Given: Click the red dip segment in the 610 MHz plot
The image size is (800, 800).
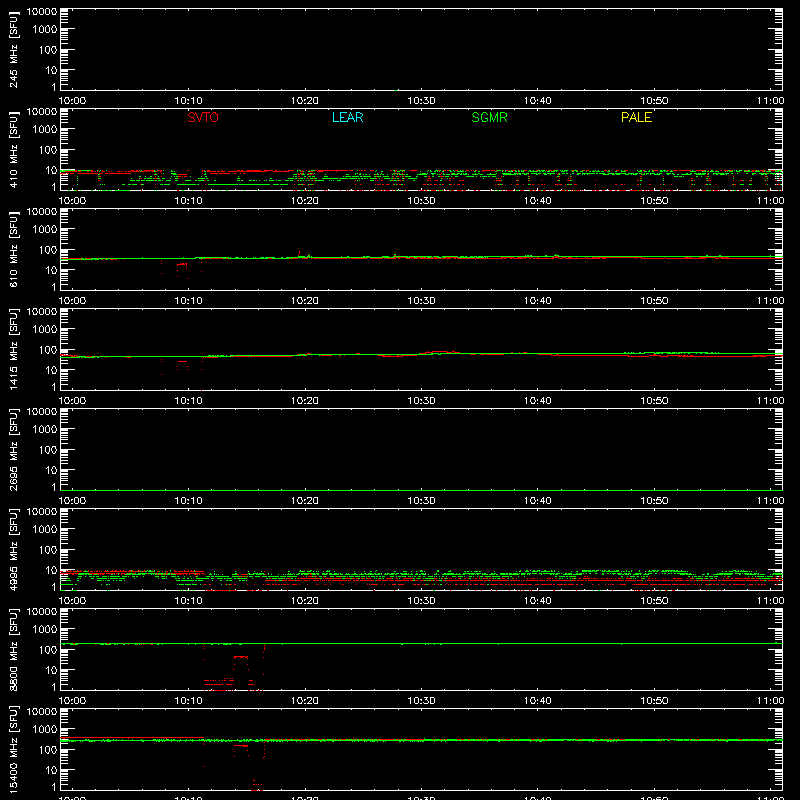Looking at the screenshot, I should coord(182,264).
